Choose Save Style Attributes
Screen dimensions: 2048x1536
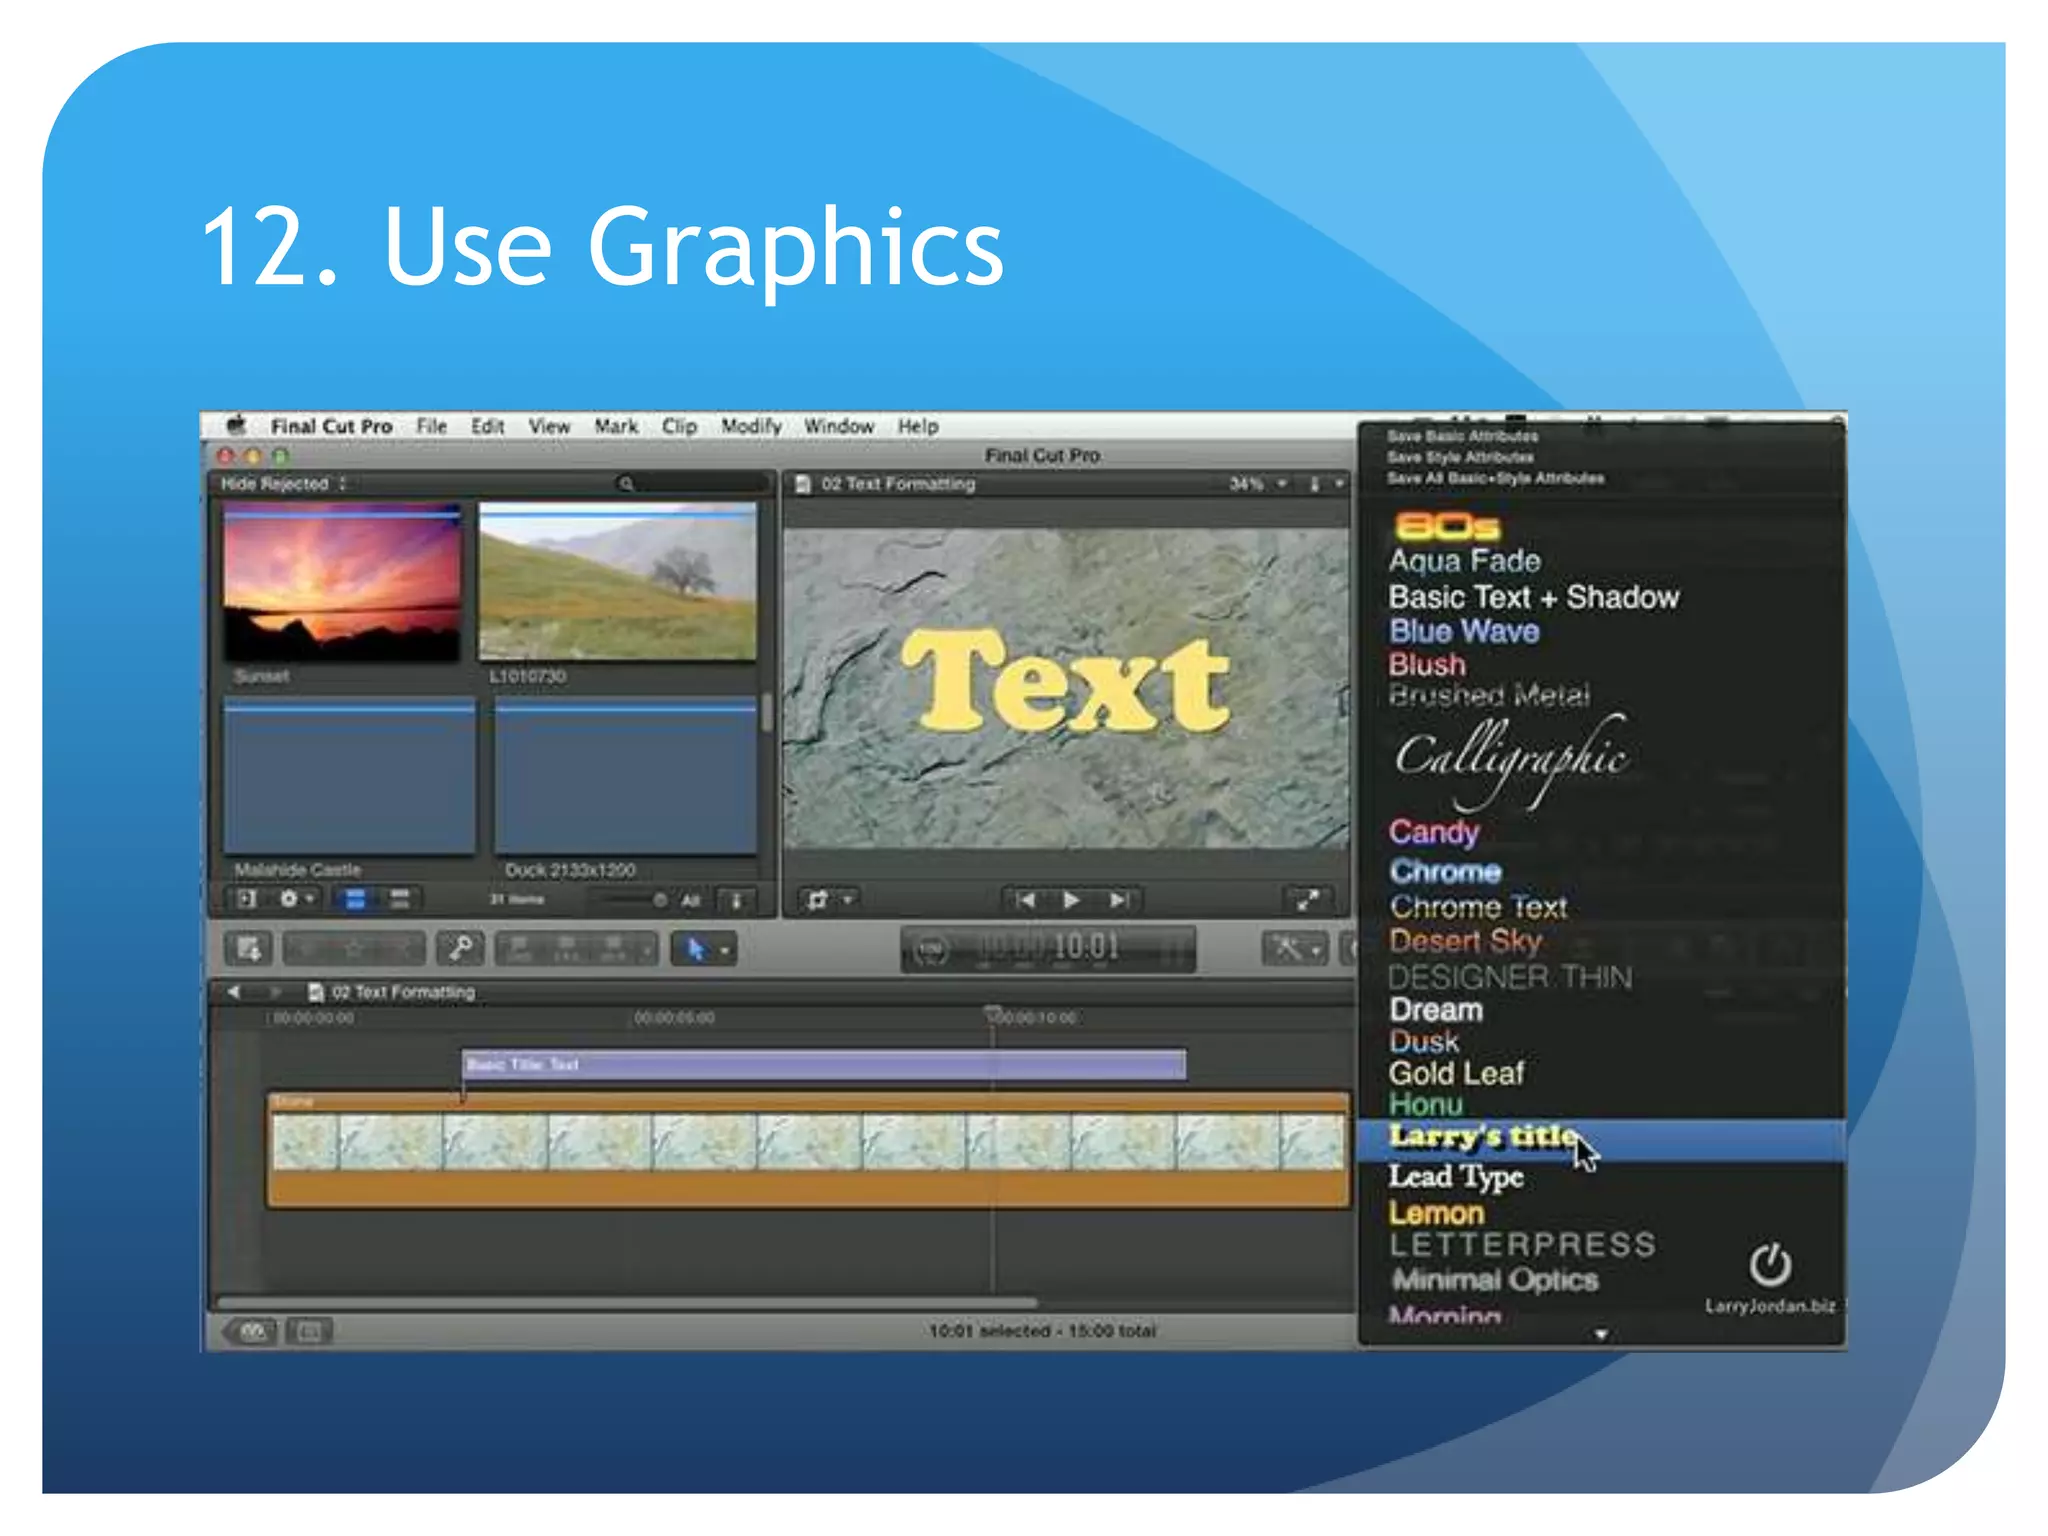point(1460,457)
